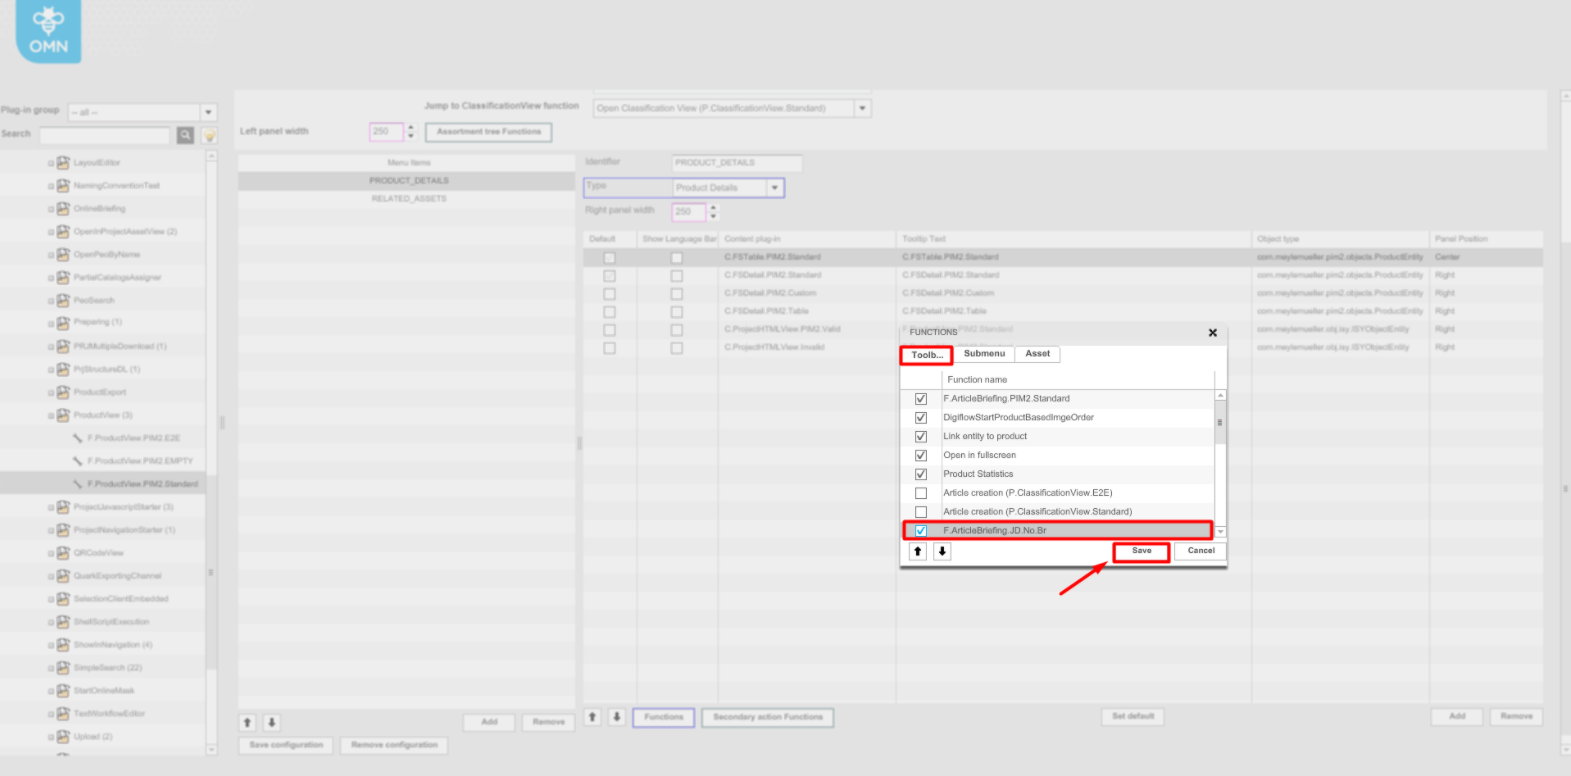
Task: Cancel the Functions dialog
Action: click(1201, 551)
